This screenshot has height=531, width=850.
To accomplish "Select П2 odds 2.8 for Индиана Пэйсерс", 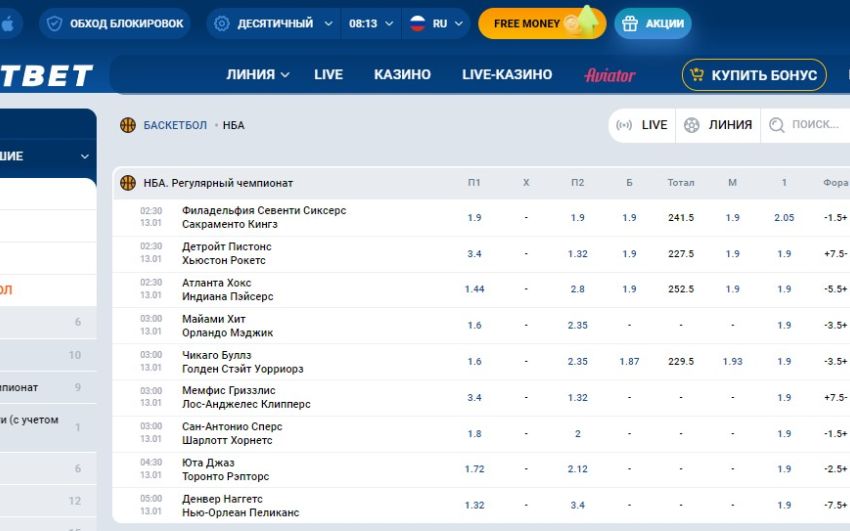I will pyautogui.click(x=577, y=289).
